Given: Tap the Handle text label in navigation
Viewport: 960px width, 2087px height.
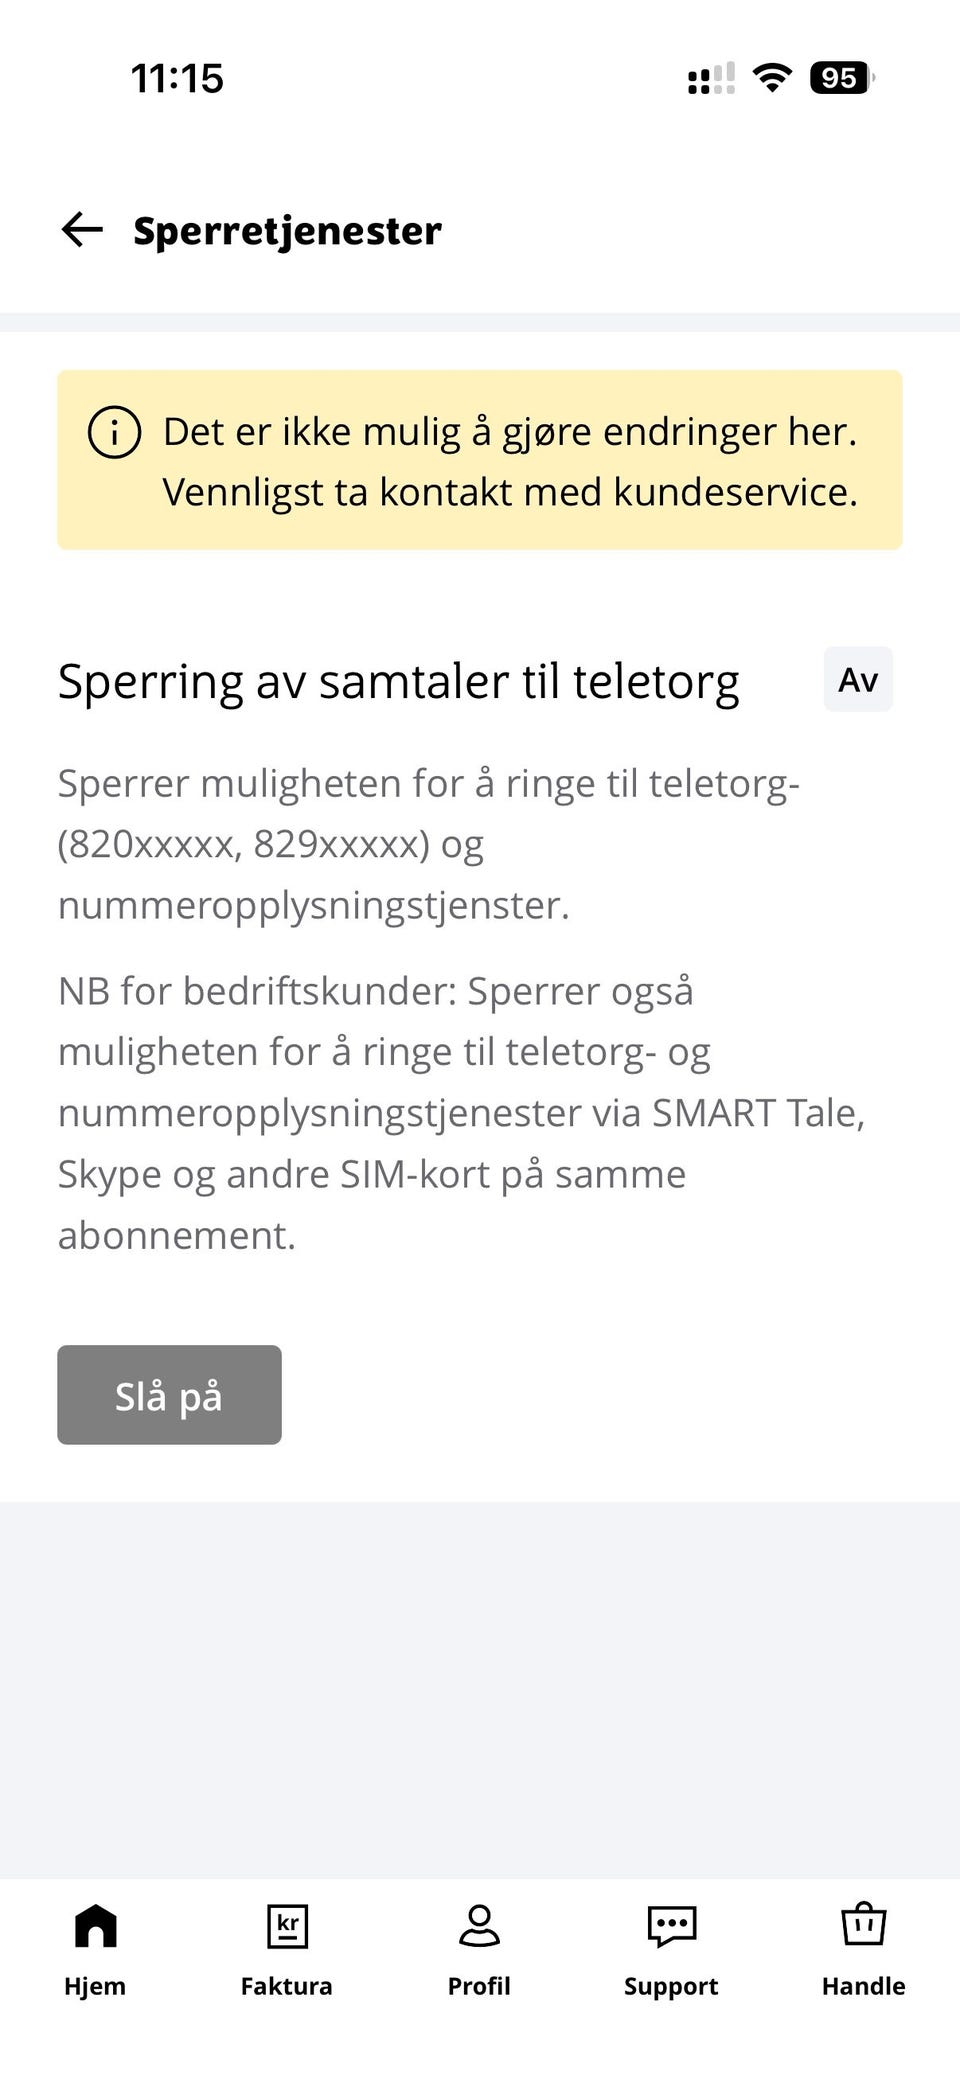Looking at the screenshot, I should coord(863,1986).
